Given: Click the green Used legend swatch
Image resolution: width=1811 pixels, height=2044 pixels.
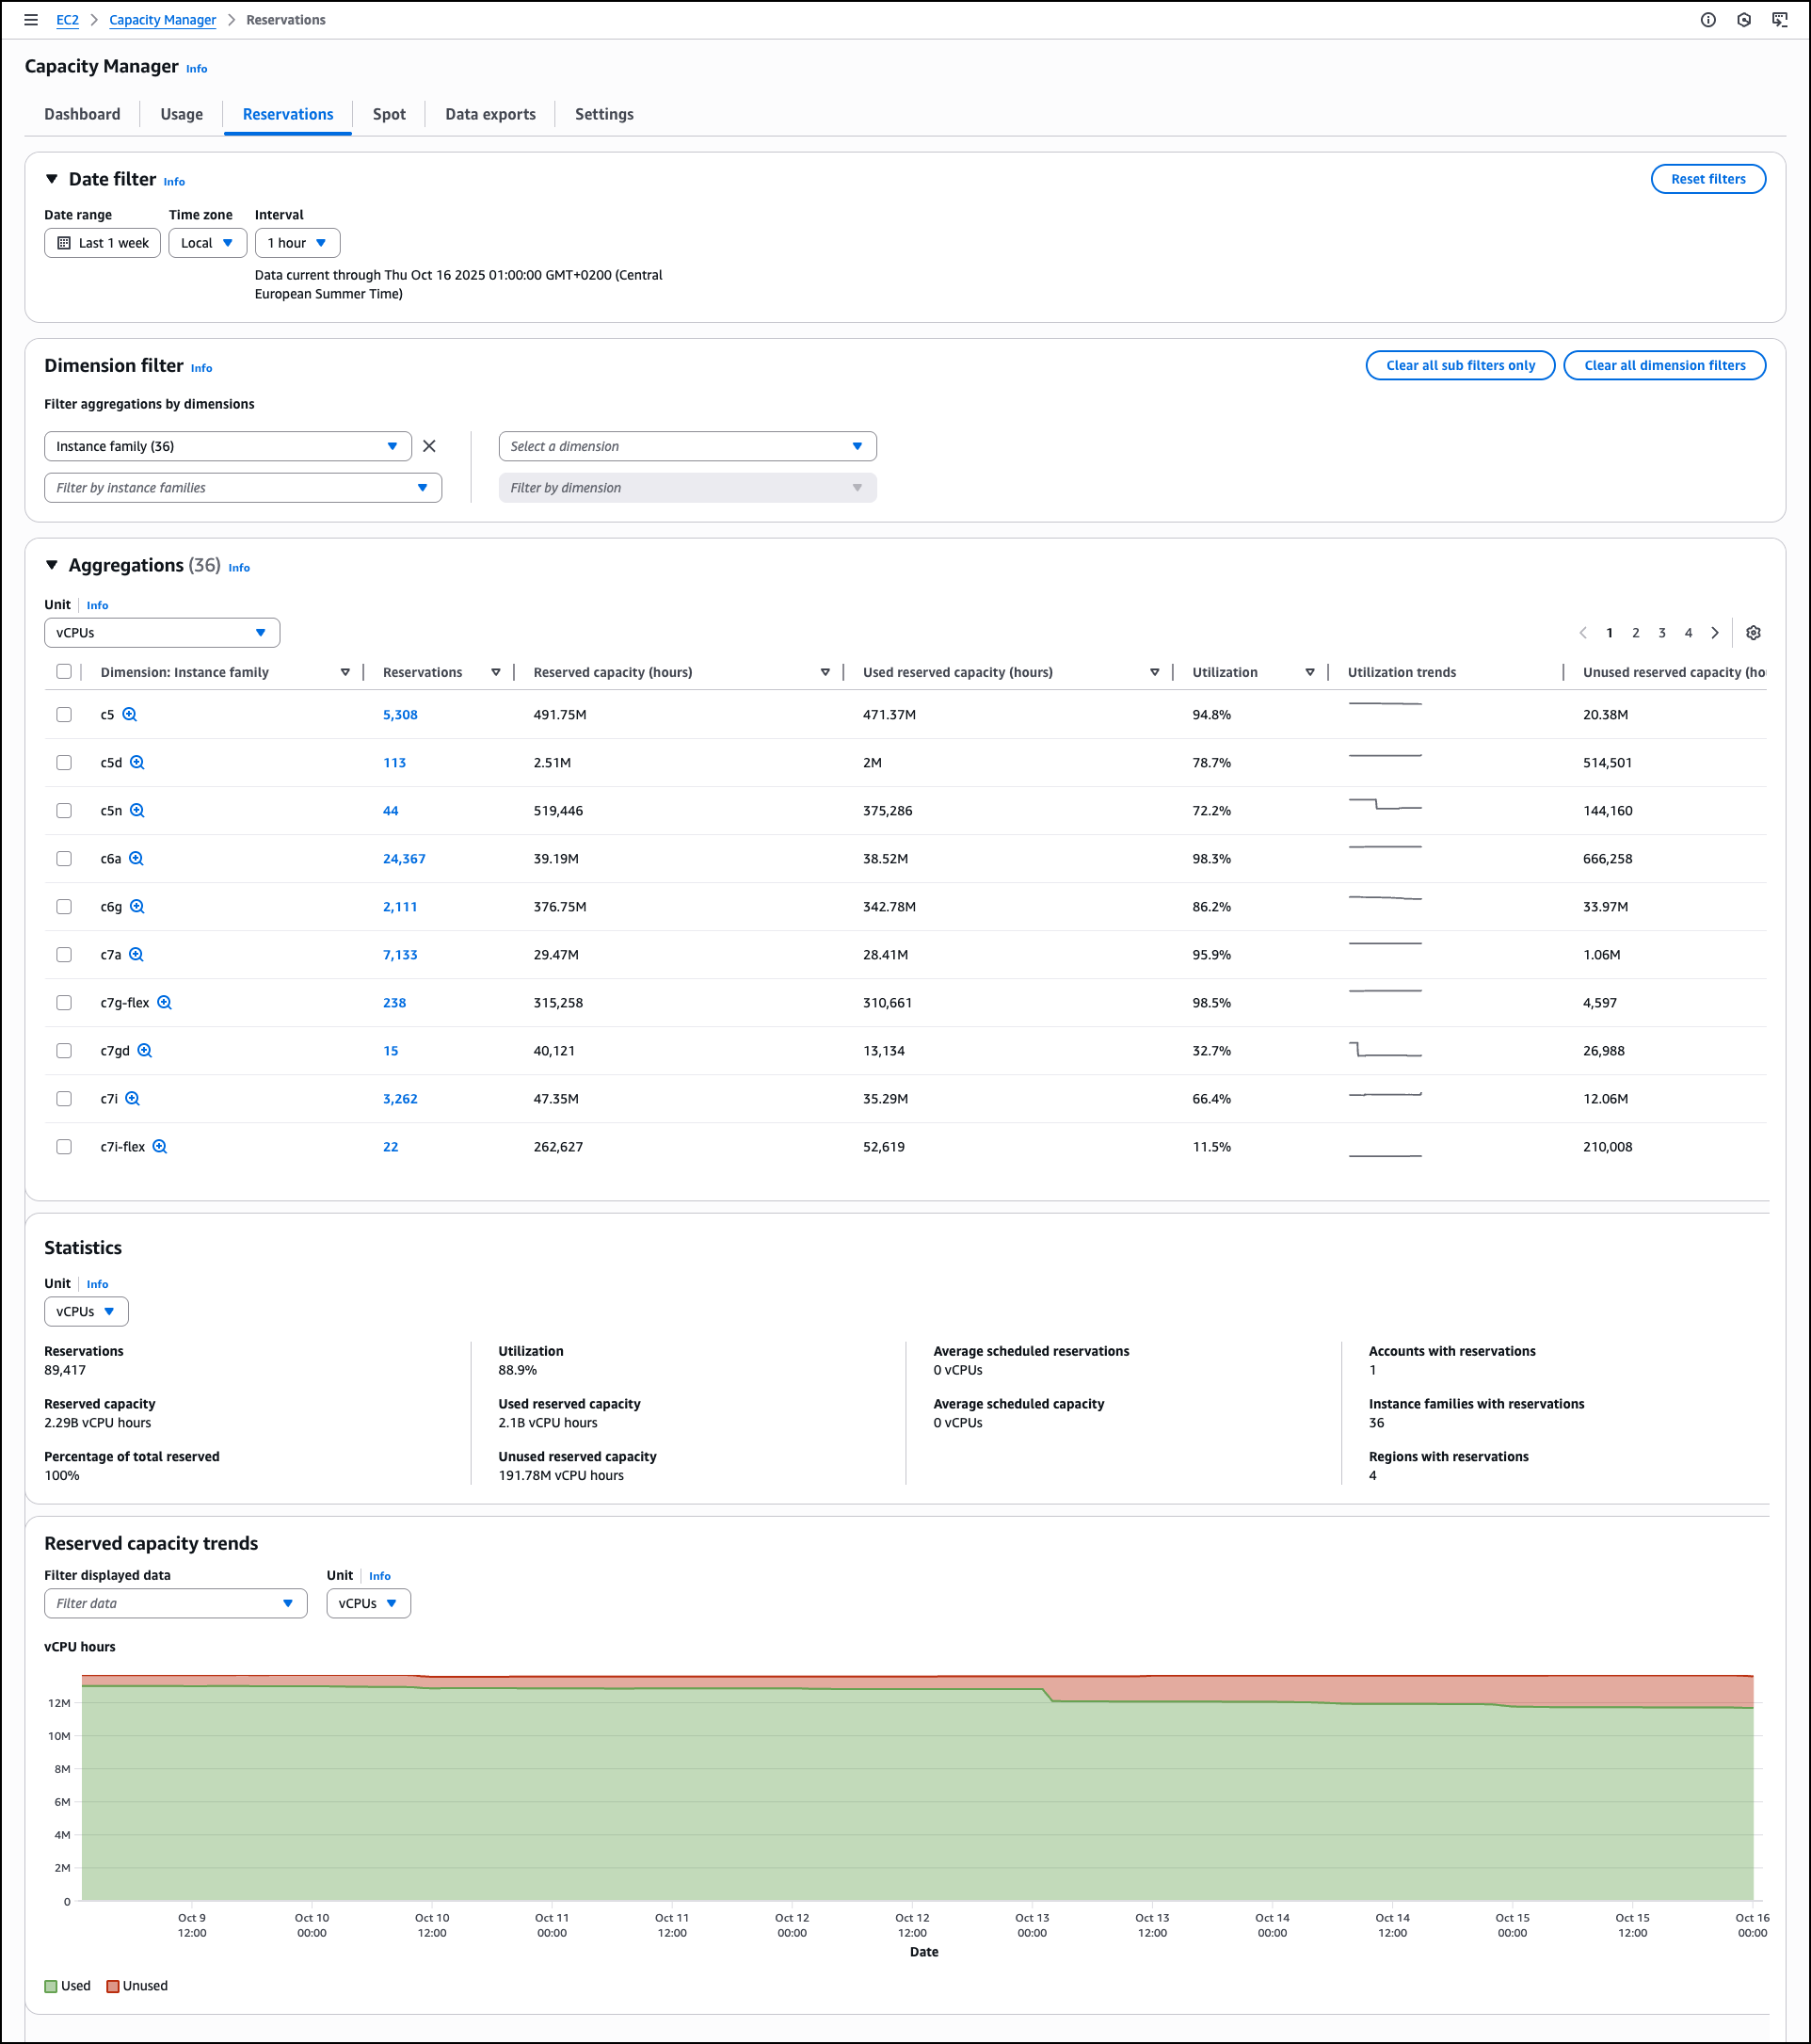Looking at the screenshot, I should [x=50, y=1986].
